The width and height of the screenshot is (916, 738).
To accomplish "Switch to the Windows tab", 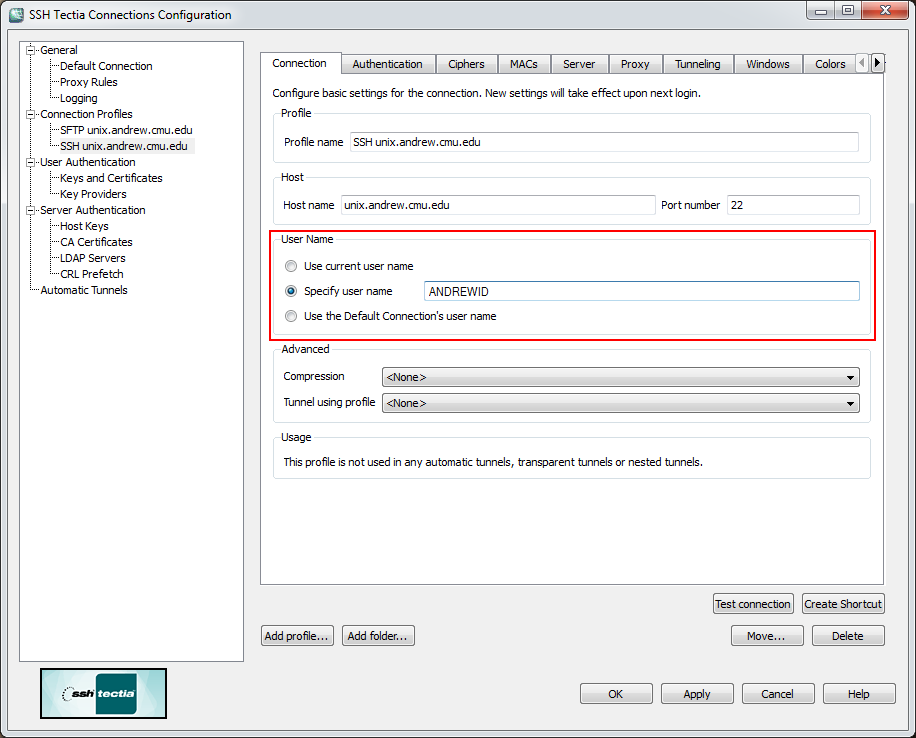I will pyautogui.click(x=768, y=64).
